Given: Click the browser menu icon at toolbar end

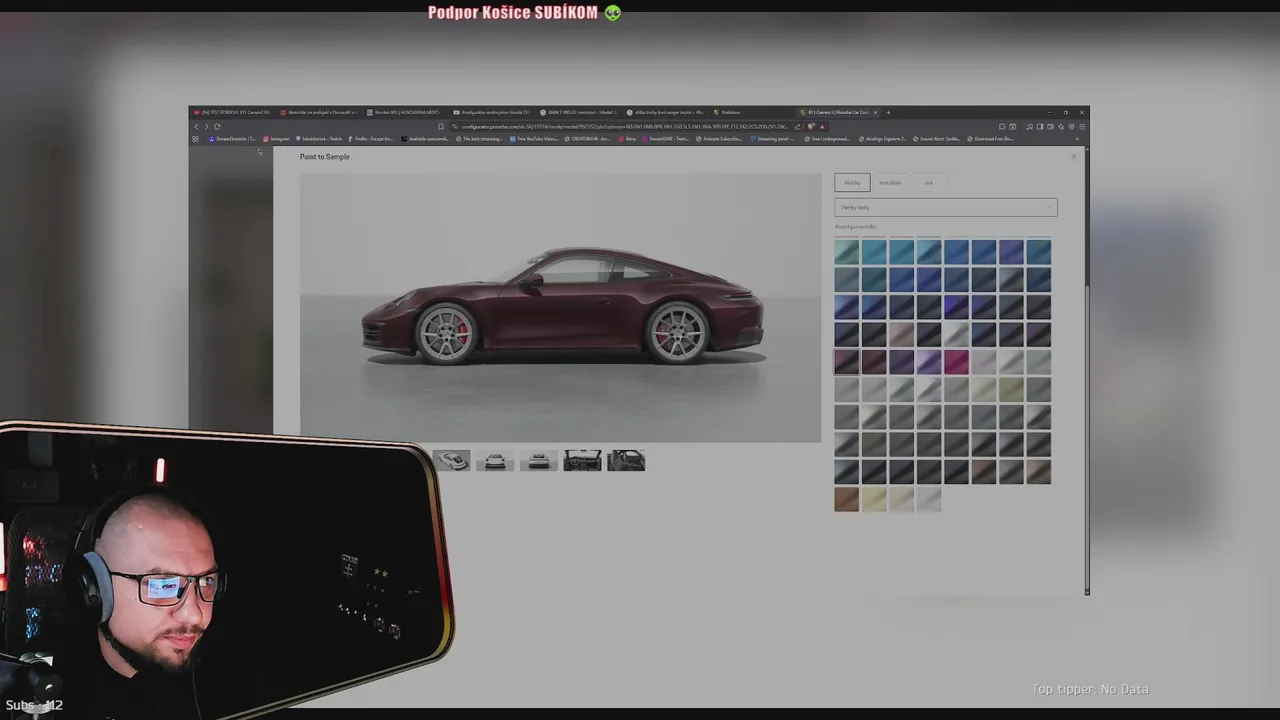Looking at the screenshot, I should click(1082, 126).
